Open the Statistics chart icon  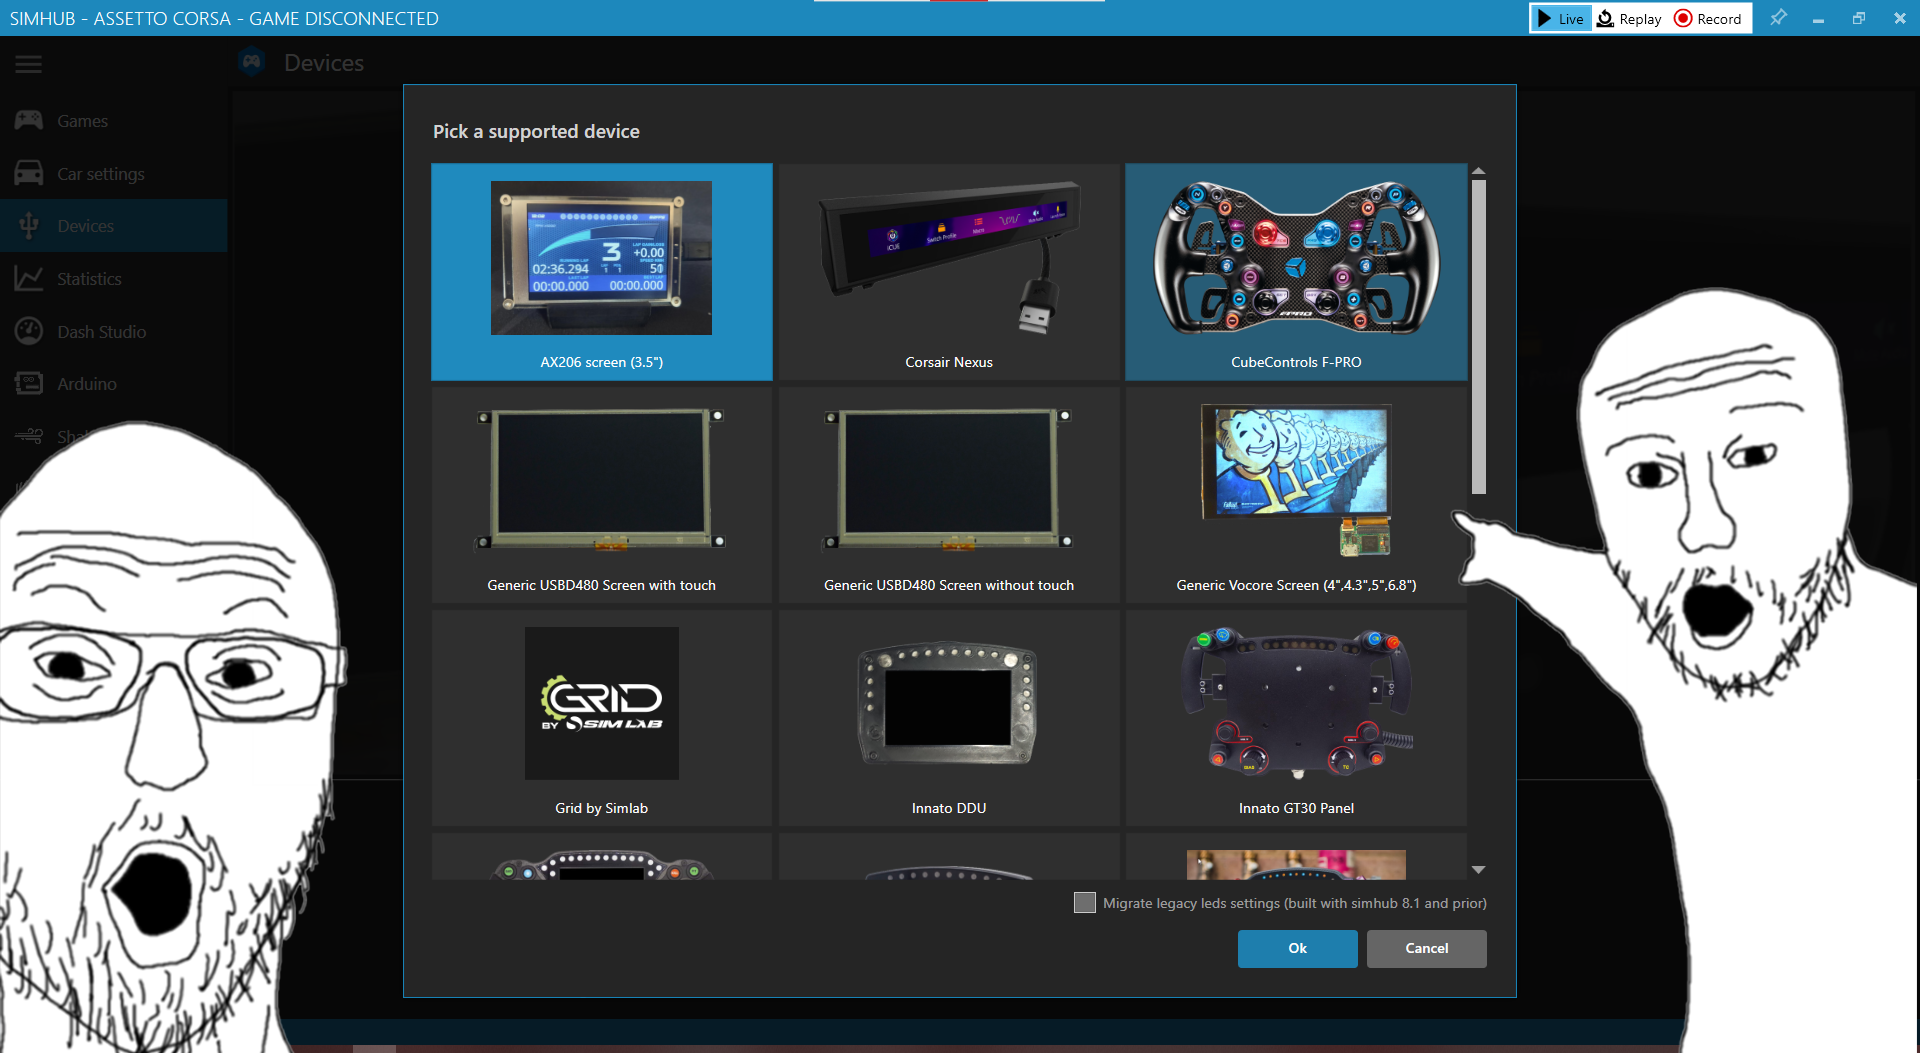(x=29, y=279)
